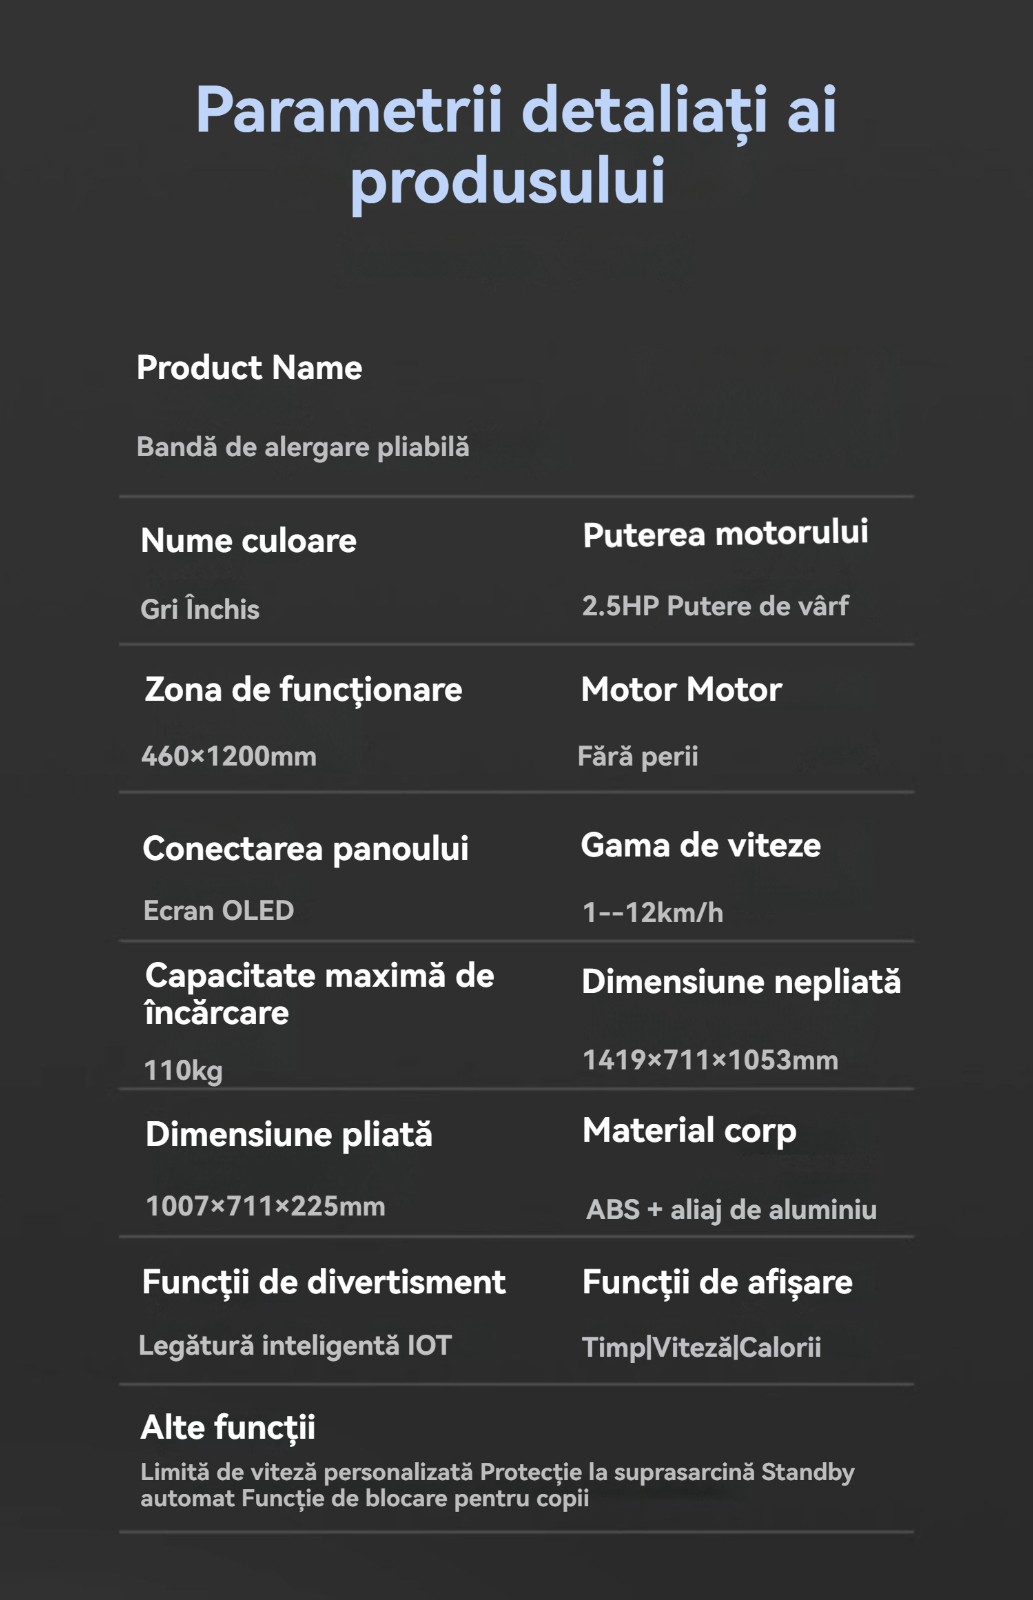Image resolution: width=1033 pixels, height=1600 pixels.
Task: Click the "Parametrii detaliați ai produsului" heading
Action: click(516, 145)
